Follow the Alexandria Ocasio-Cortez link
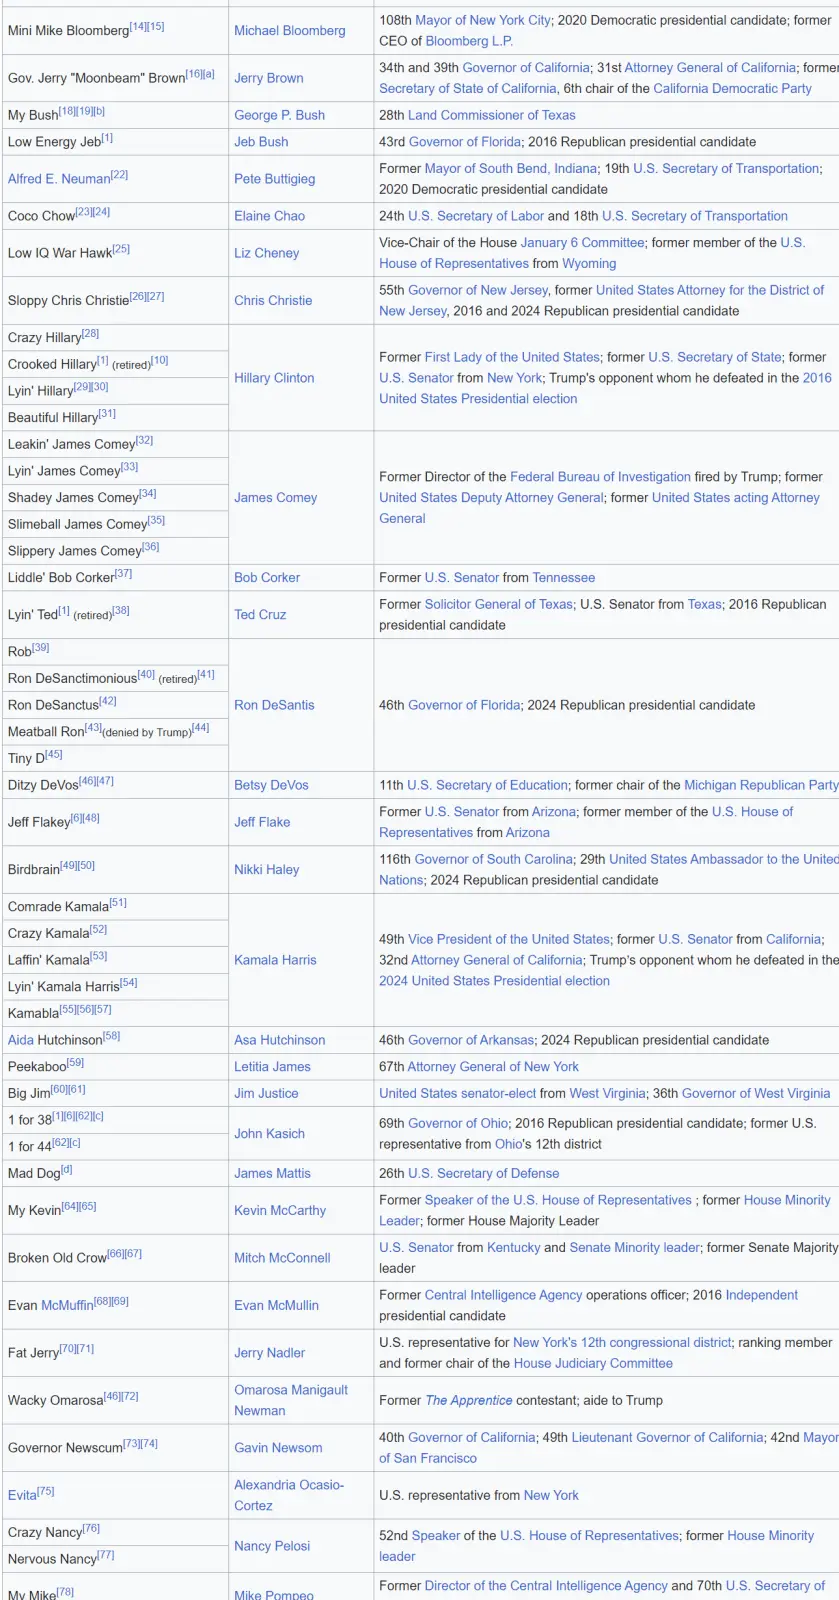This screenshot has width=839, height=1600. [288, 1495]
